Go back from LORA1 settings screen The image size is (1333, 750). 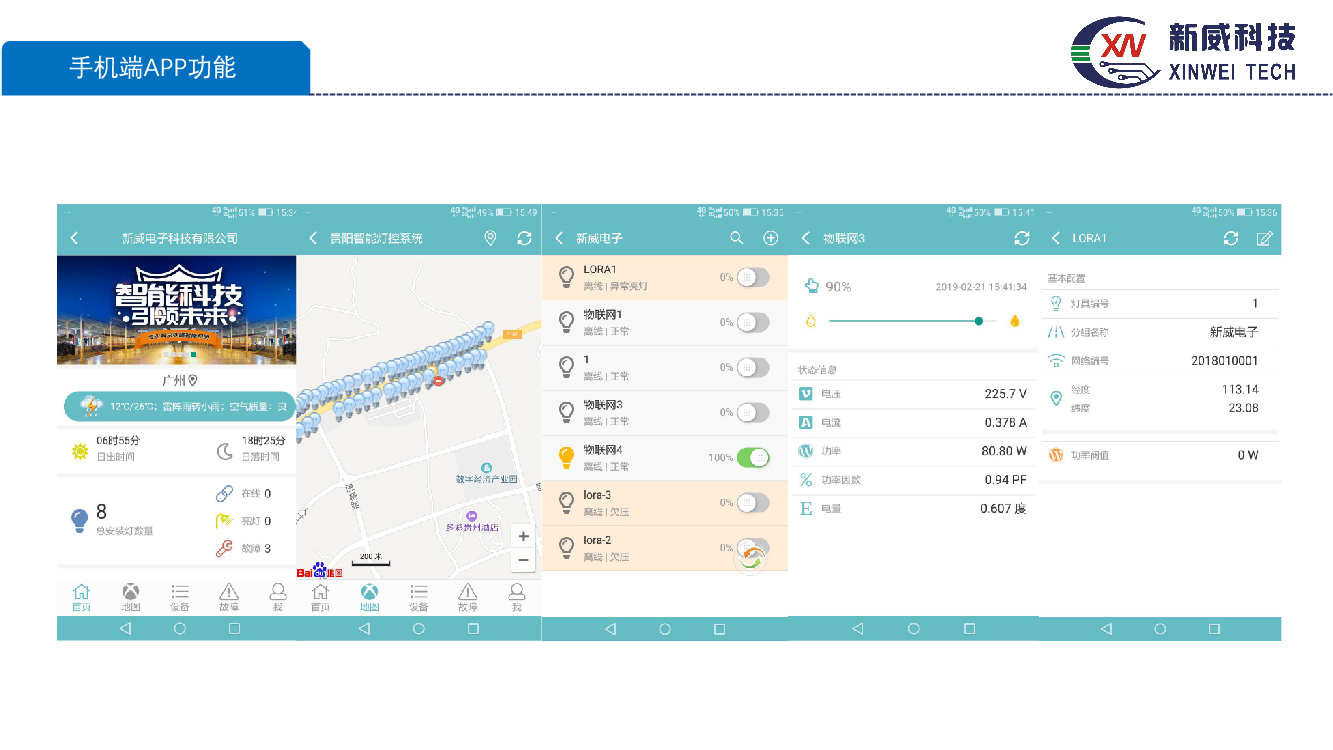(x=1056, y=238)
